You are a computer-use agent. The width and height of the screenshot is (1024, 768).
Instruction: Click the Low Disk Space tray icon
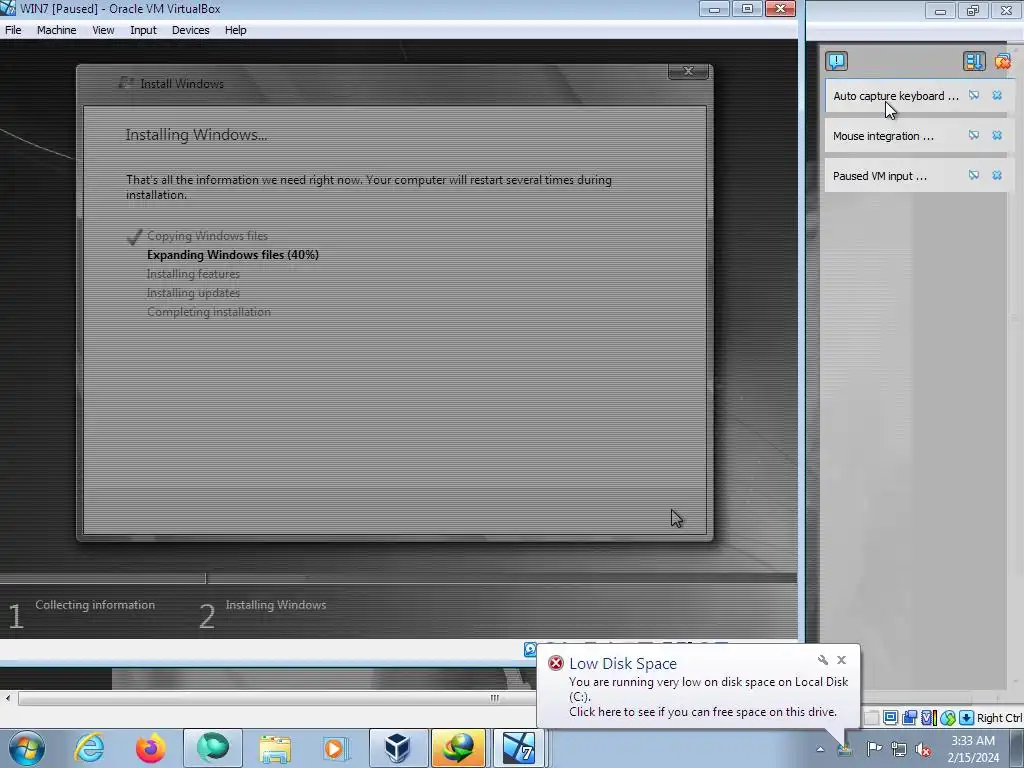[x=845, y=748]
